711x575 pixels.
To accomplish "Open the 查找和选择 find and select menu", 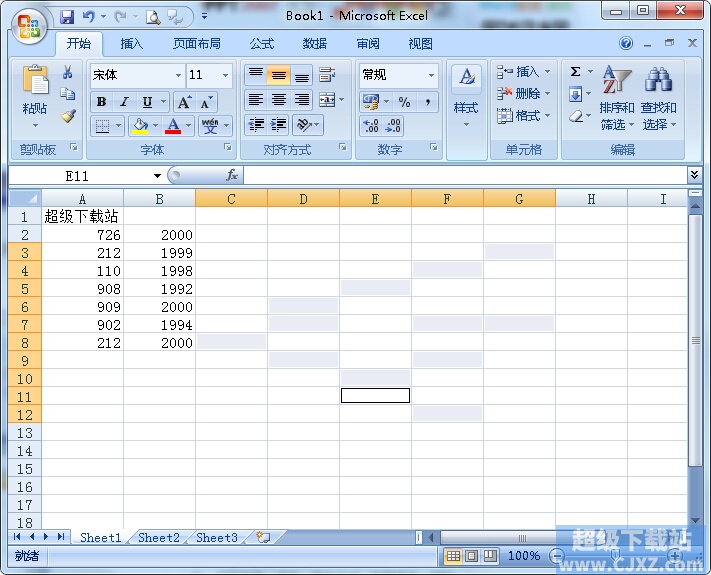I will [x=659, y=98].
